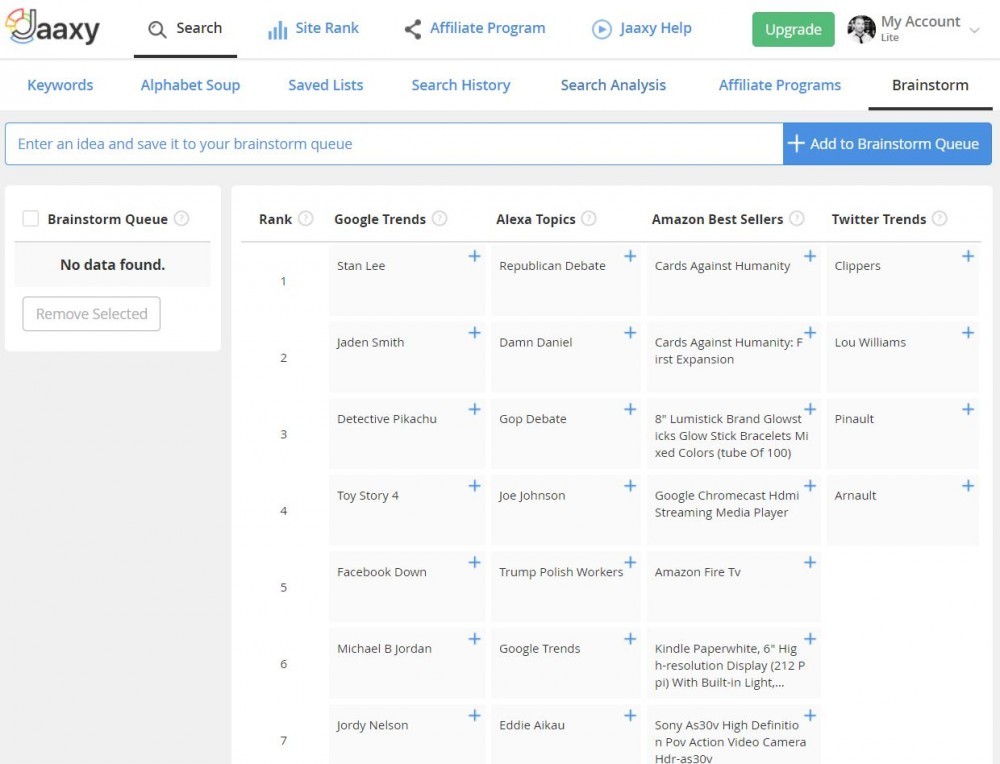Add Republican Debate to queue
This screenshot has height=764, width=1000.
point(630,256)
